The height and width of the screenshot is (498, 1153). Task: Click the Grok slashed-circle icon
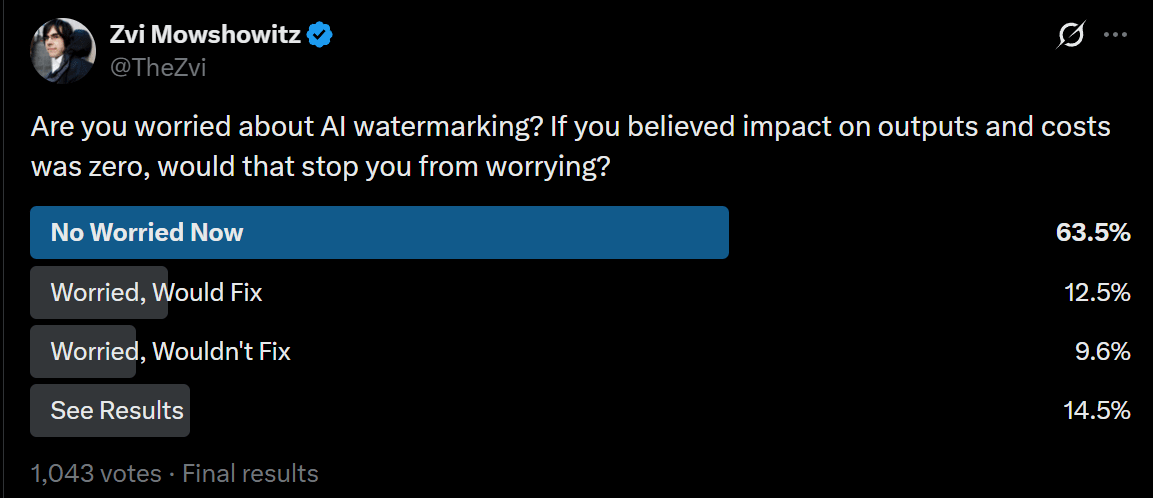pyautogui.click(x=1072, y=35)
